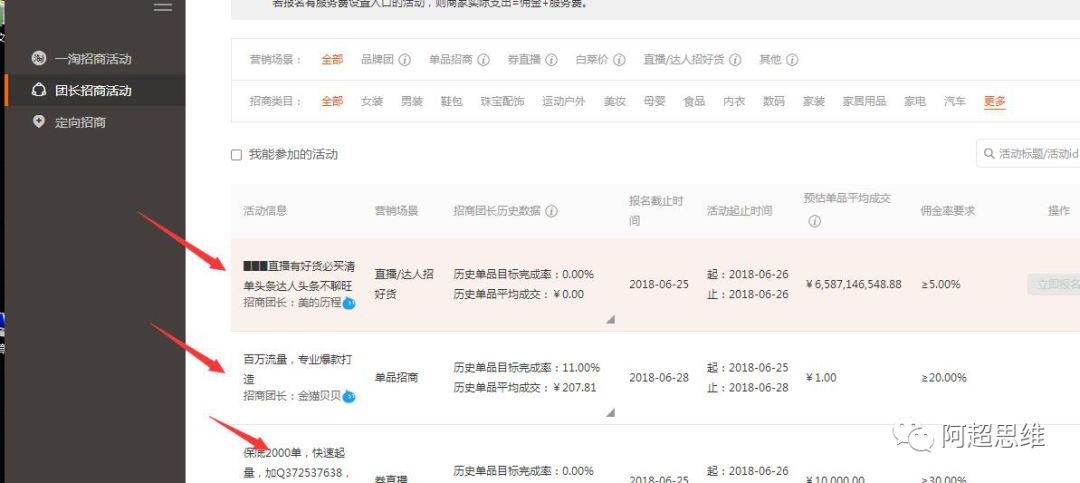Image resolution: width=1080 pixels, height=483 pixels.
Task: Click the 定向招商 sidebar pin icon
Action: pos(39,122)
